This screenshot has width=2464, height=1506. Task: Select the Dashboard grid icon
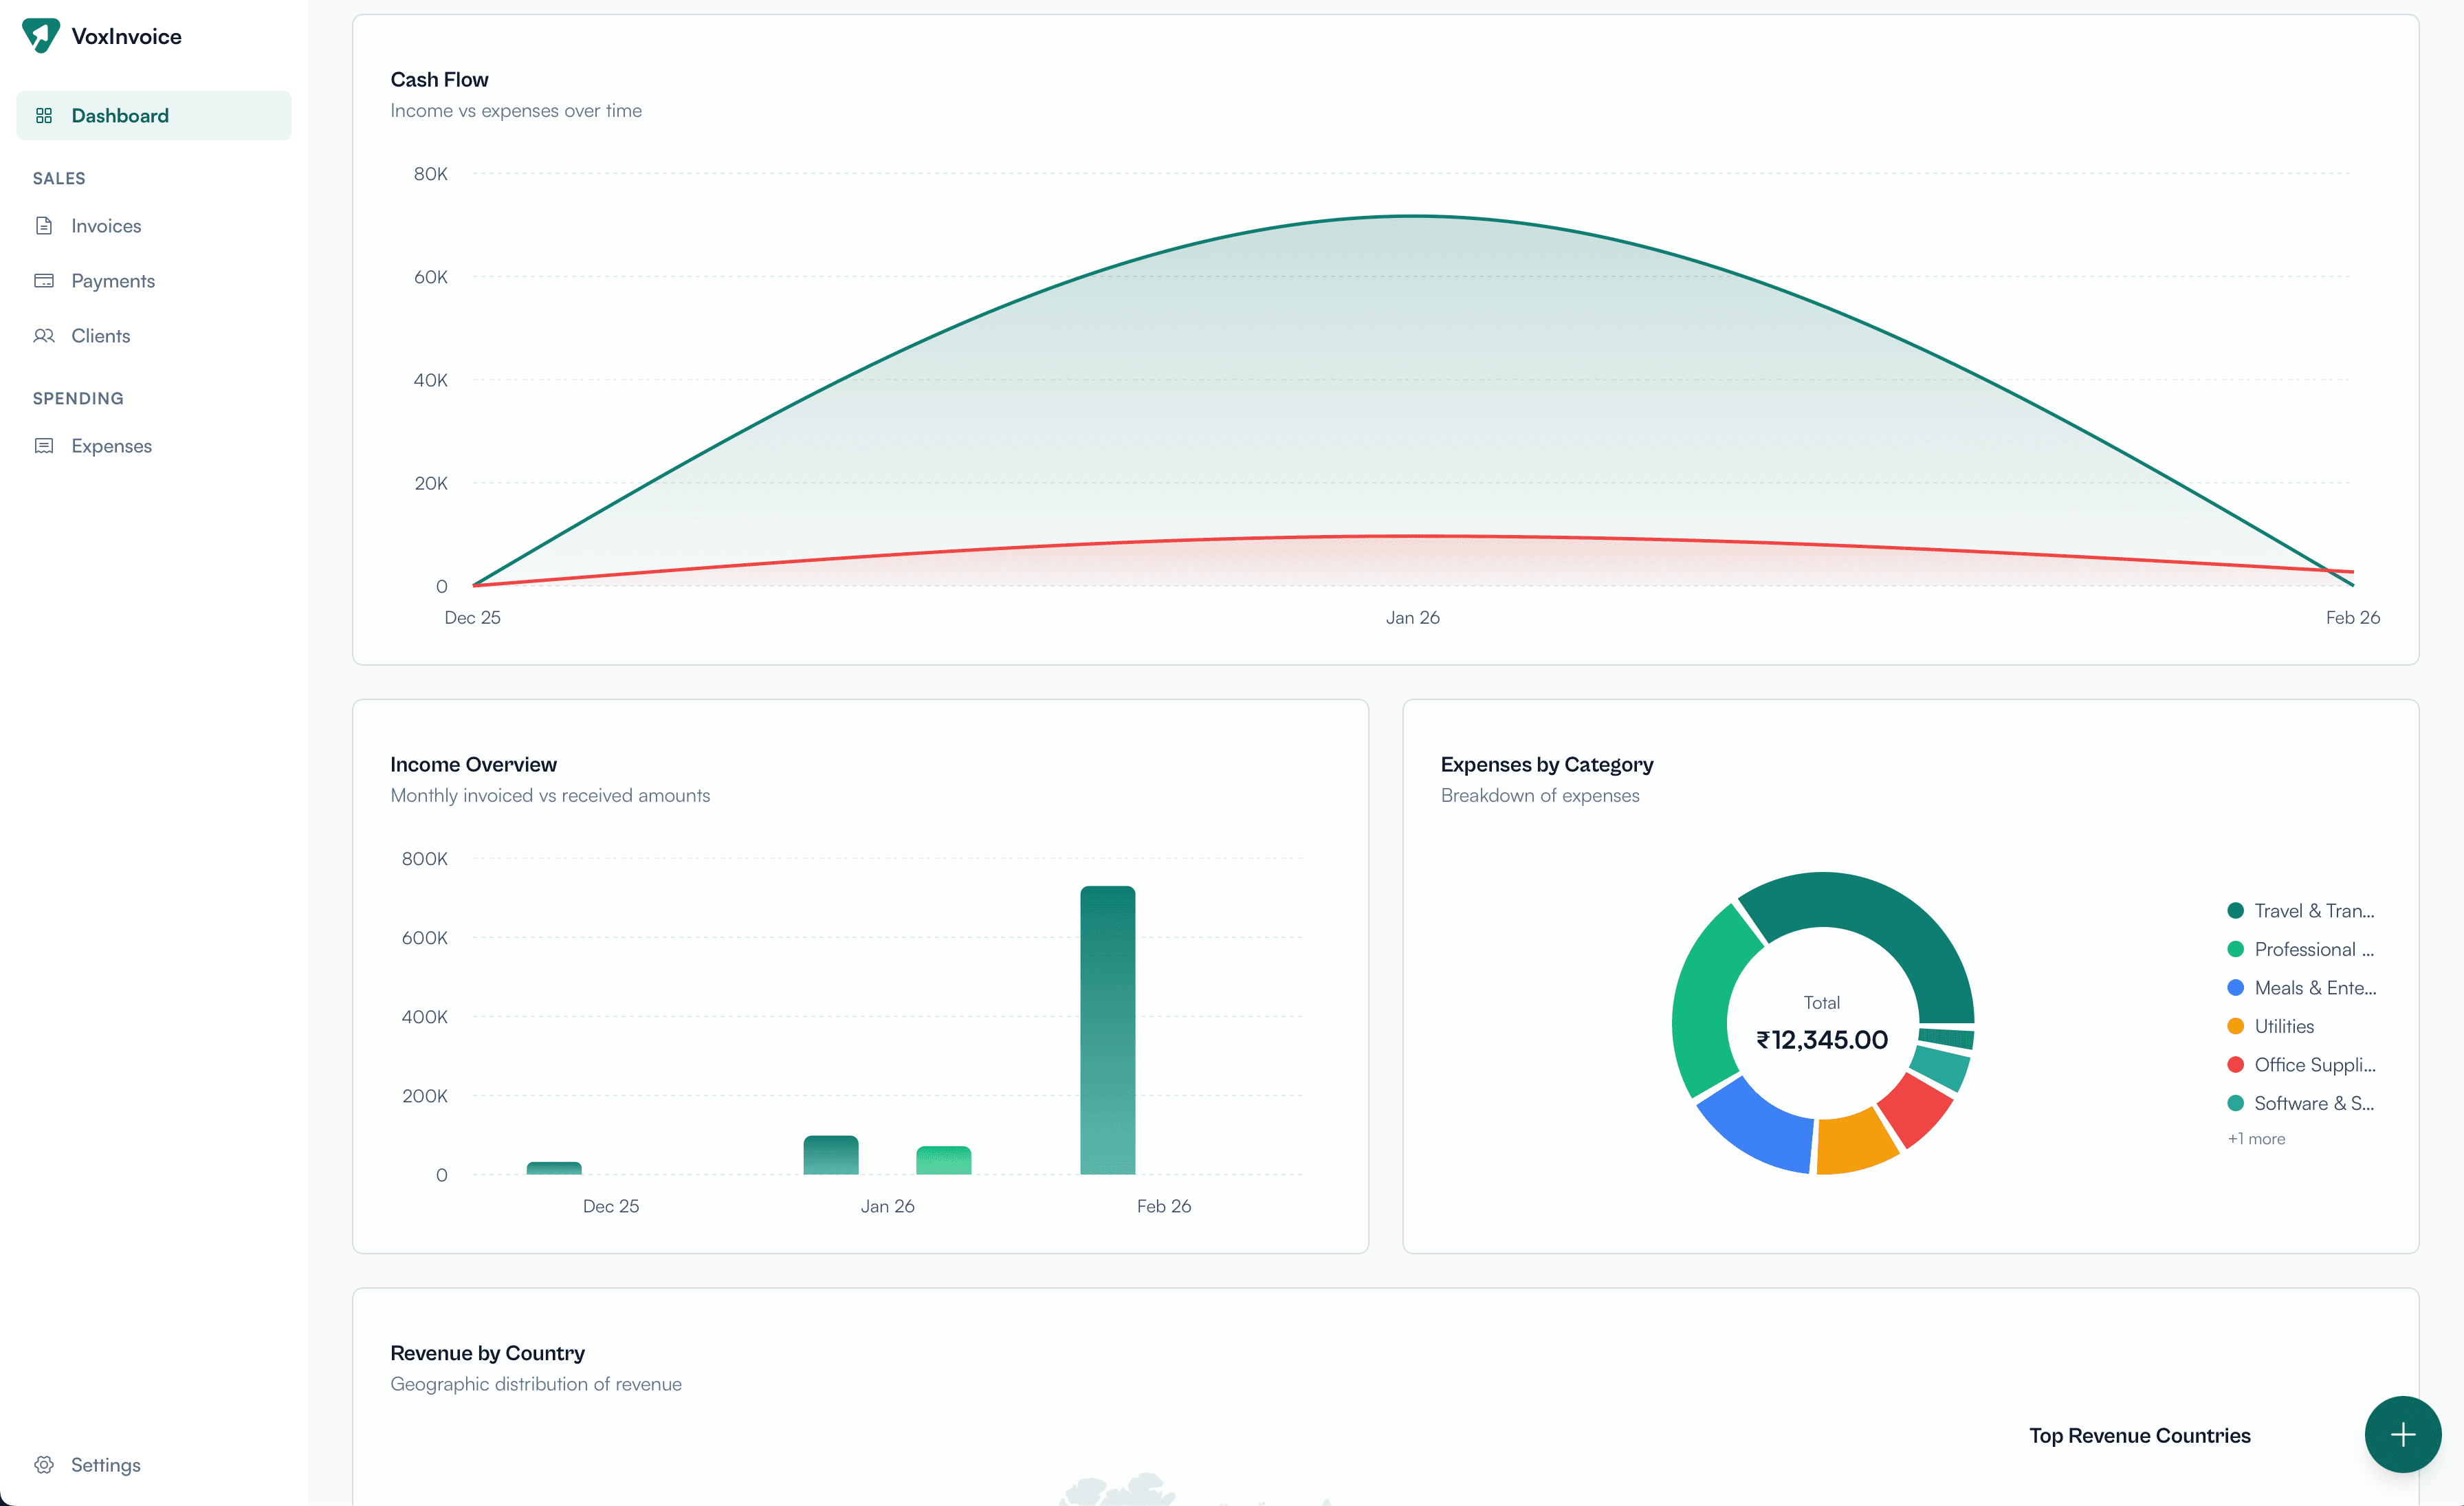click(x=44, y=115)
